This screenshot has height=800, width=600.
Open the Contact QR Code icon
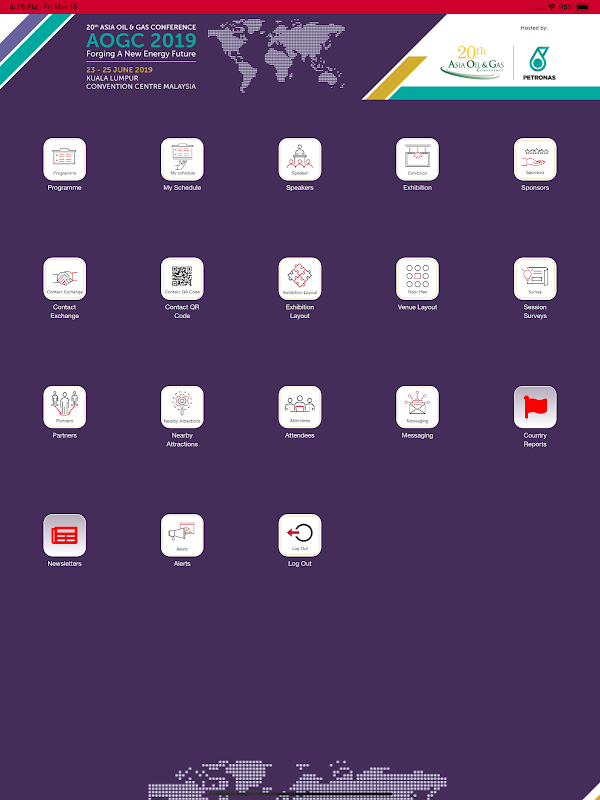point(182,279)
